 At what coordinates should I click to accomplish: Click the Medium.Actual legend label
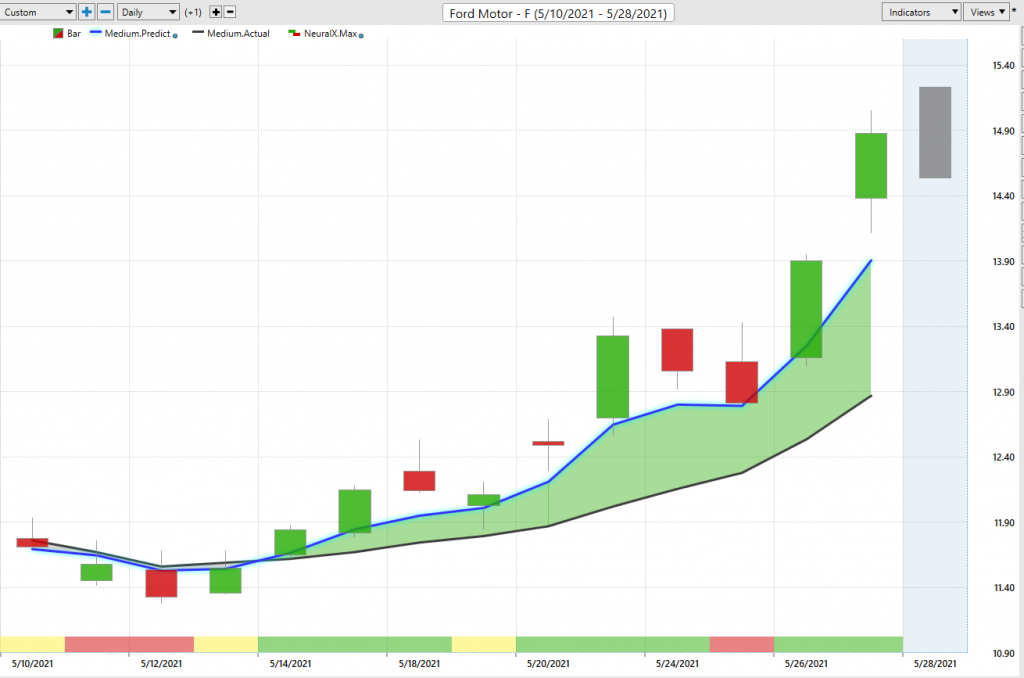coord(238,33)
